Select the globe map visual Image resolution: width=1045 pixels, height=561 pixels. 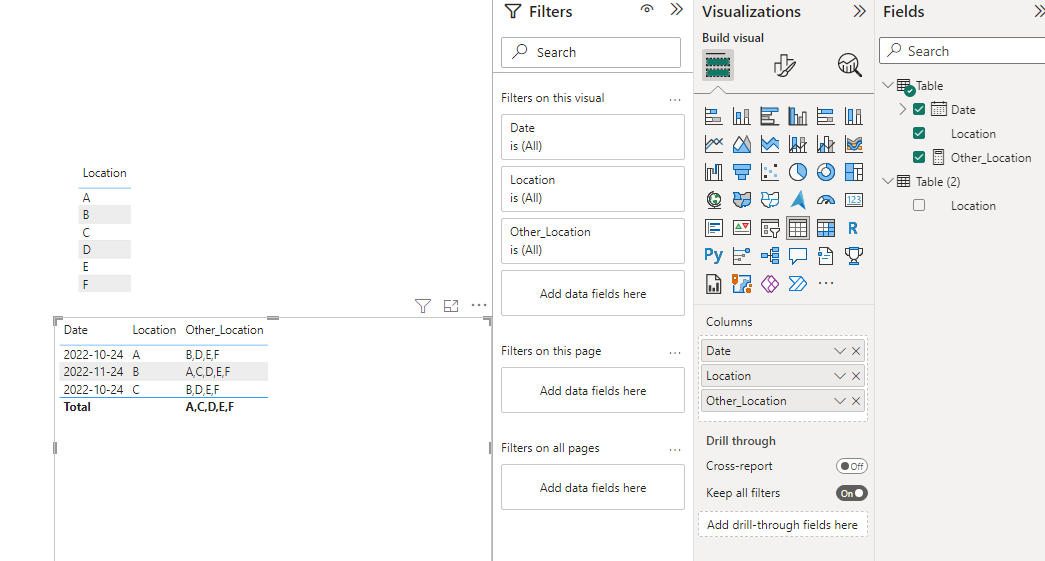point(713,200)
